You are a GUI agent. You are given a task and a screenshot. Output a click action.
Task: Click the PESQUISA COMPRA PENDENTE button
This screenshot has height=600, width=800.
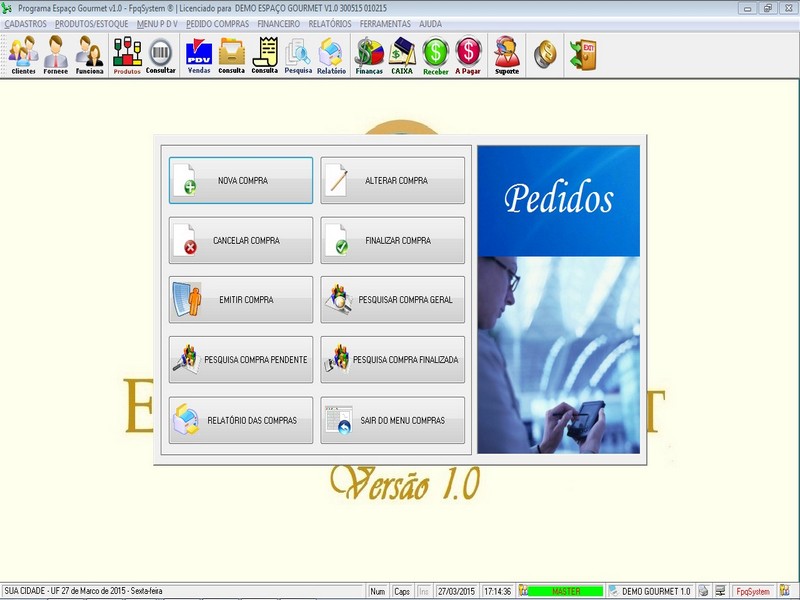(x=241, y=360)
